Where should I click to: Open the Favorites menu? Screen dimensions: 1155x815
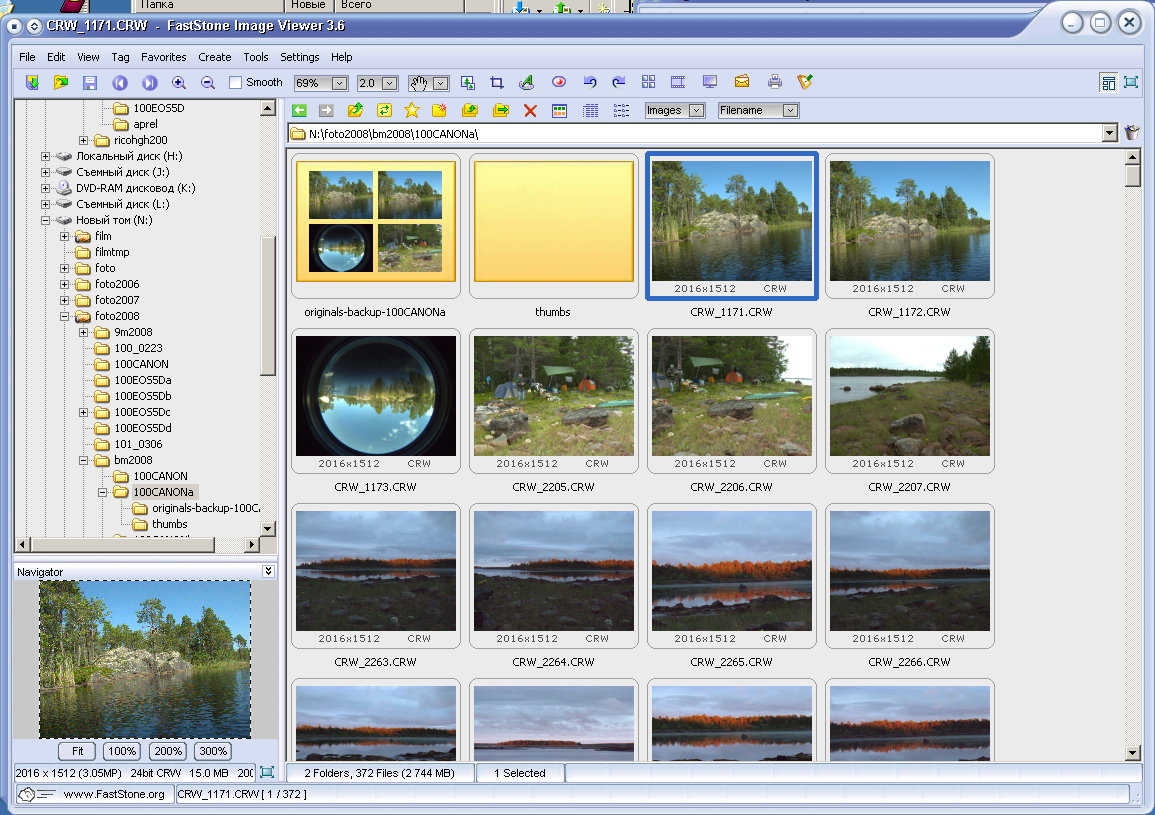[x=163, y=57]
